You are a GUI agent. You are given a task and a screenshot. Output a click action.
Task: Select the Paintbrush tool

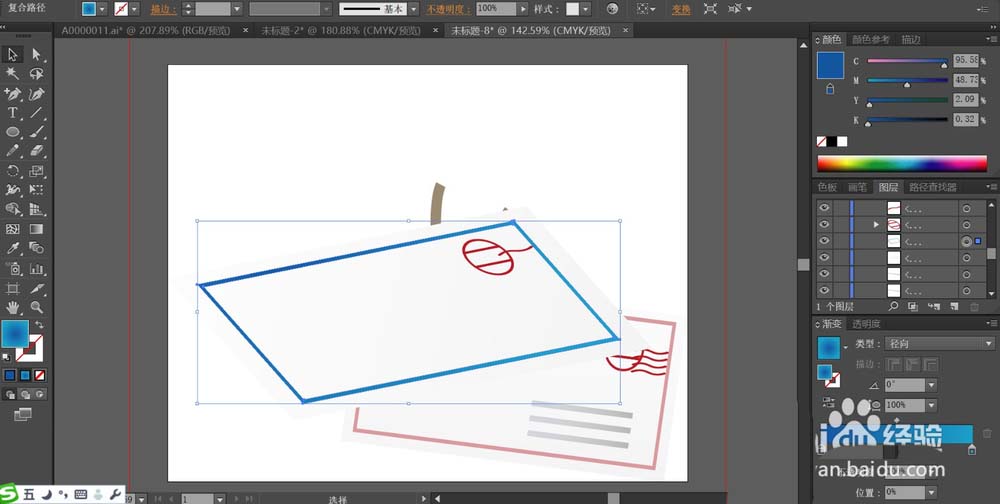tap(36, 132)
